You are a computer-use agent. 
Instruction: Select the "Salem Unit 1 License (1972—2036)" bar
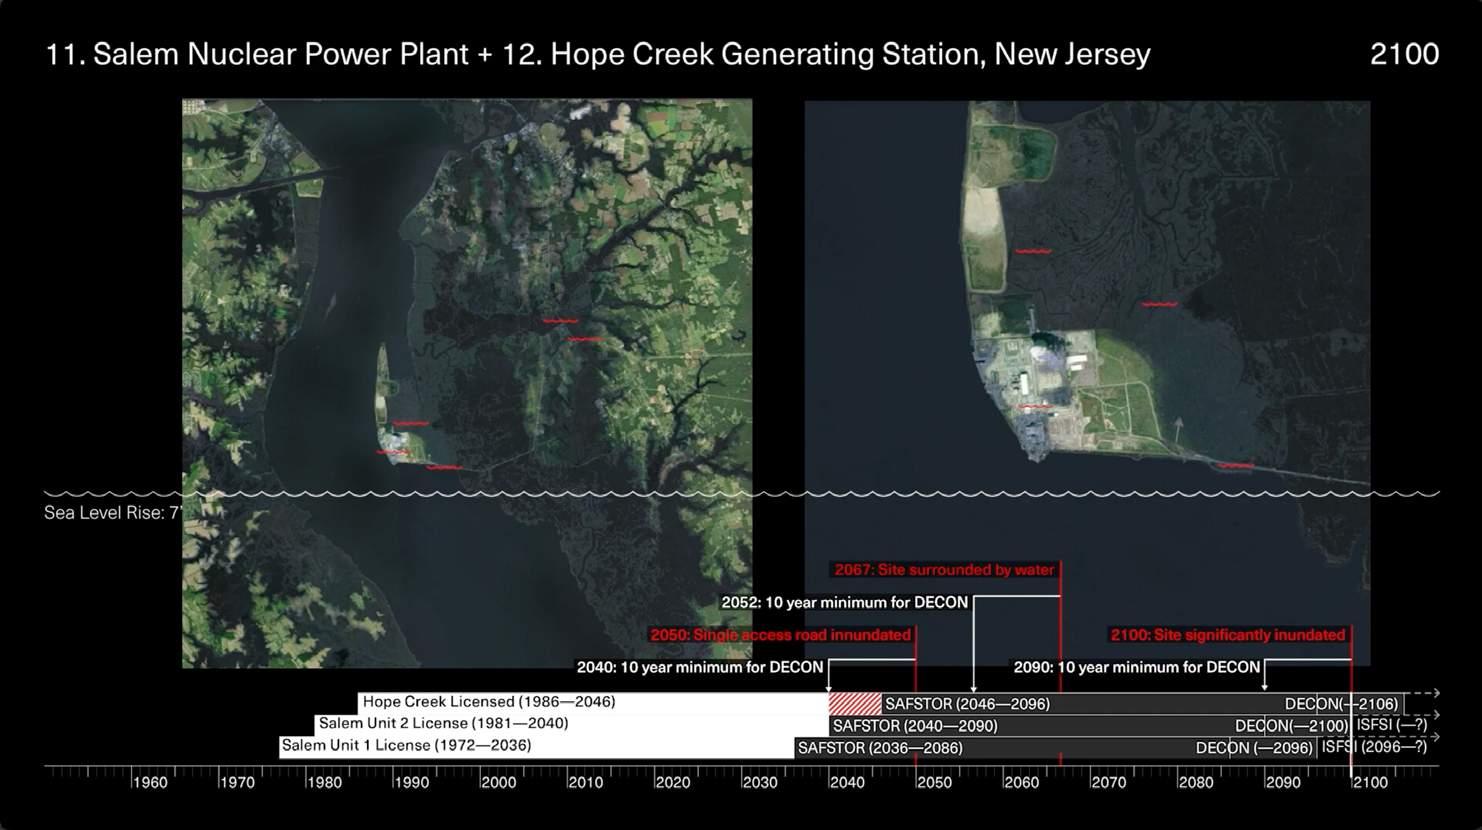537,746
